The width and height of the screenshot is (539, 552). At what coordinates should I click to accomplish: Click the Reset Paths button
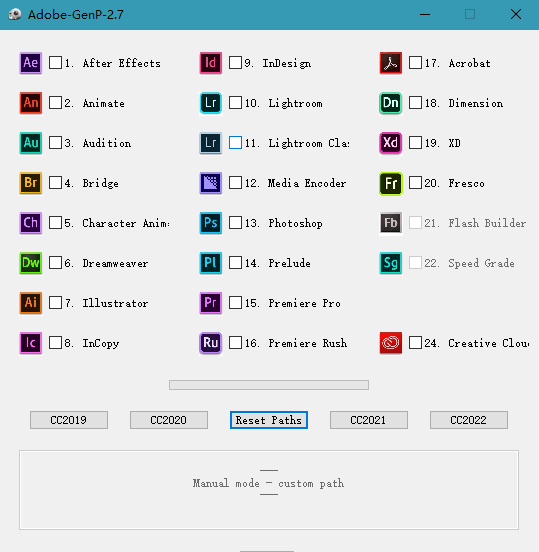269,420
